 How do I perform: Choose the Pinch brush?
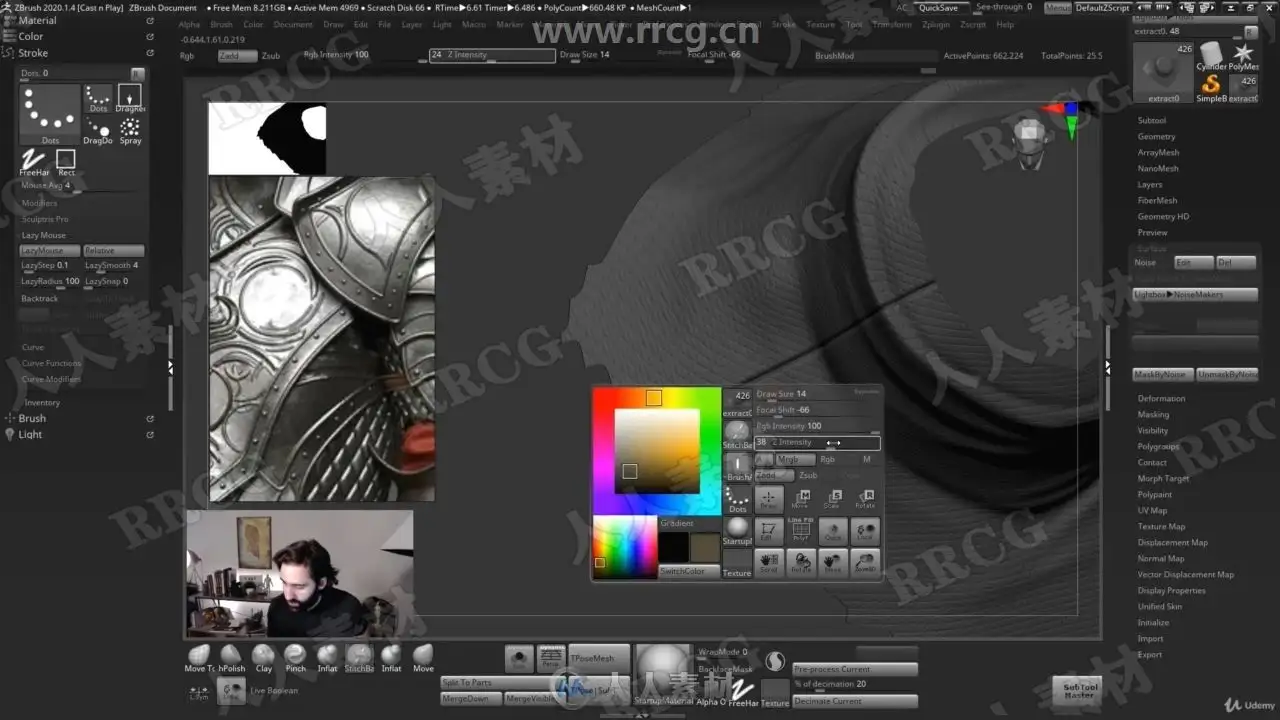coord(295,658)
